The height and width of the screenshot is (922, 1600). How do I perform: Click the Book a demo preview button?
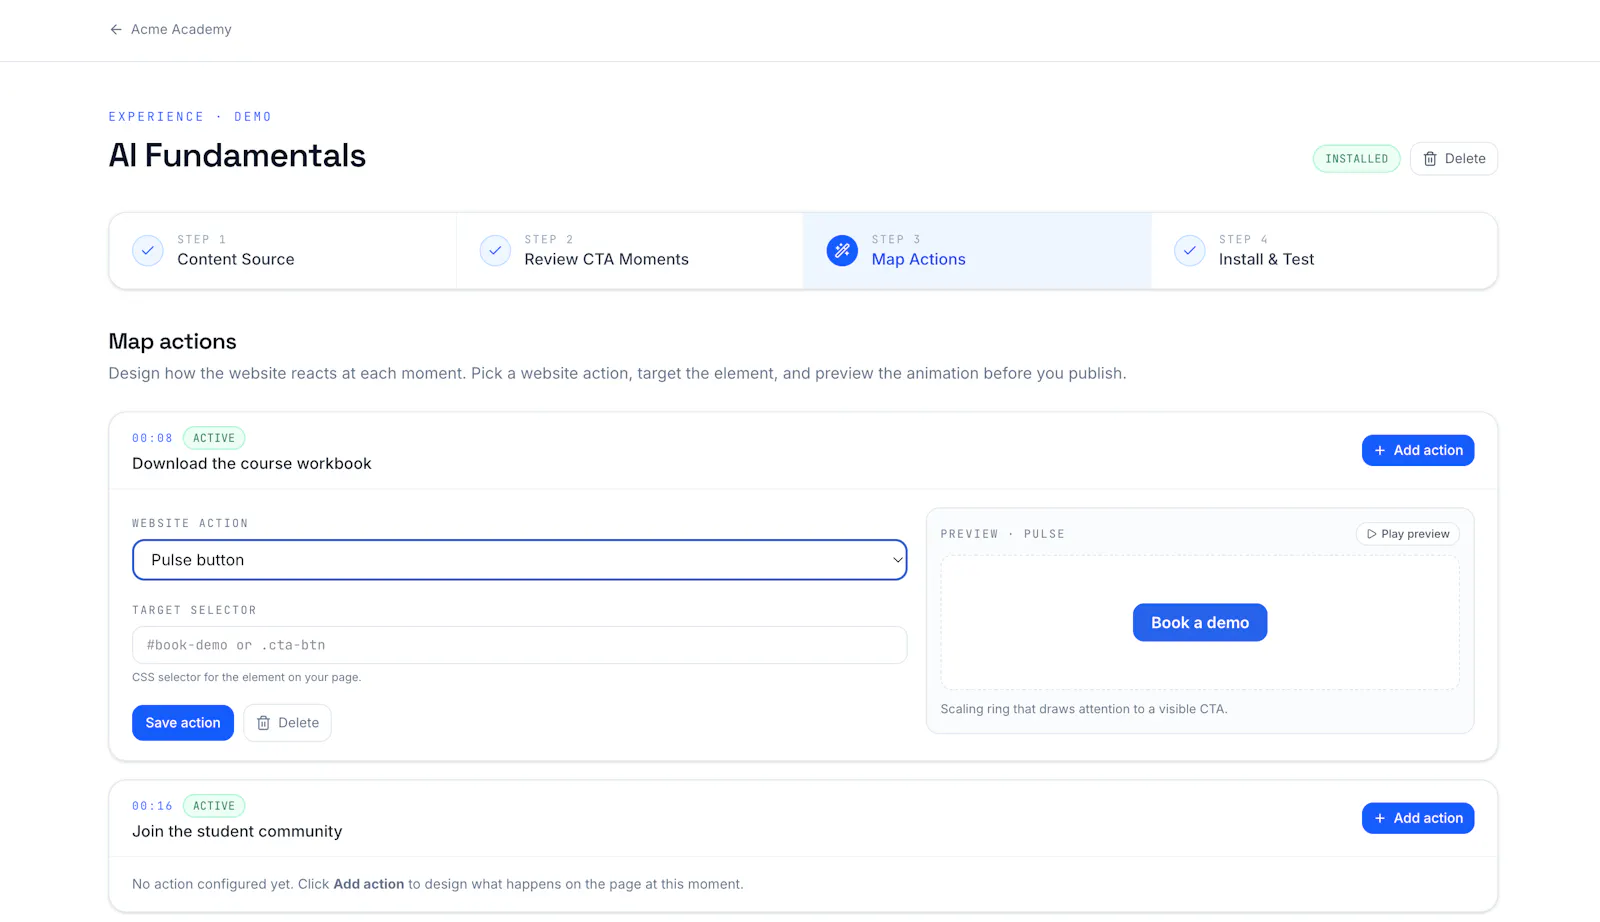pyautogui.click(x=1200, y=623)
